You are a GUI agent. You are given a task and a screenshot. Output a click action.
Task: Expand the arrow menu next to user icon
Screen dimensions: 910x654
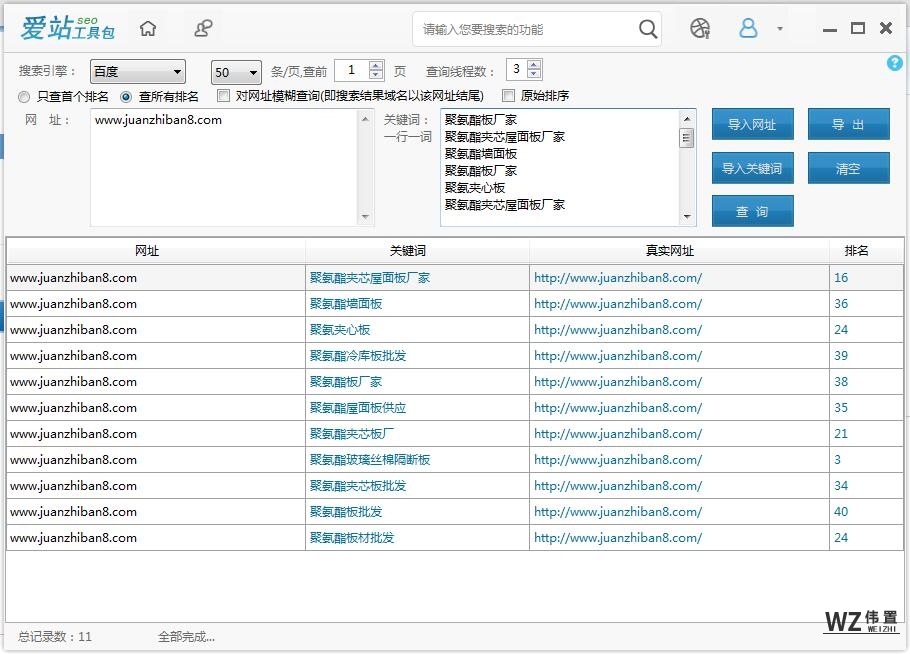[780, 29]
